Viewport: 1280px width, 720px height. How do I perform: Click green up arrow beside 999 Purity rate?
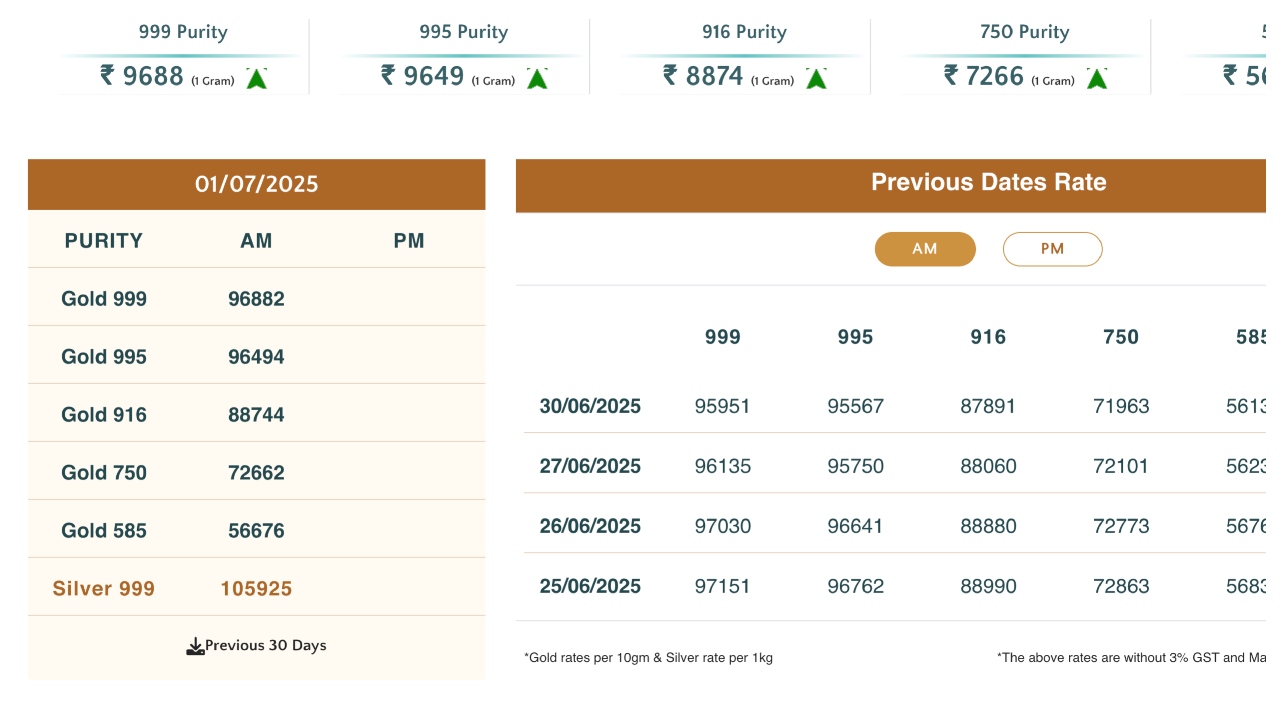256,78
